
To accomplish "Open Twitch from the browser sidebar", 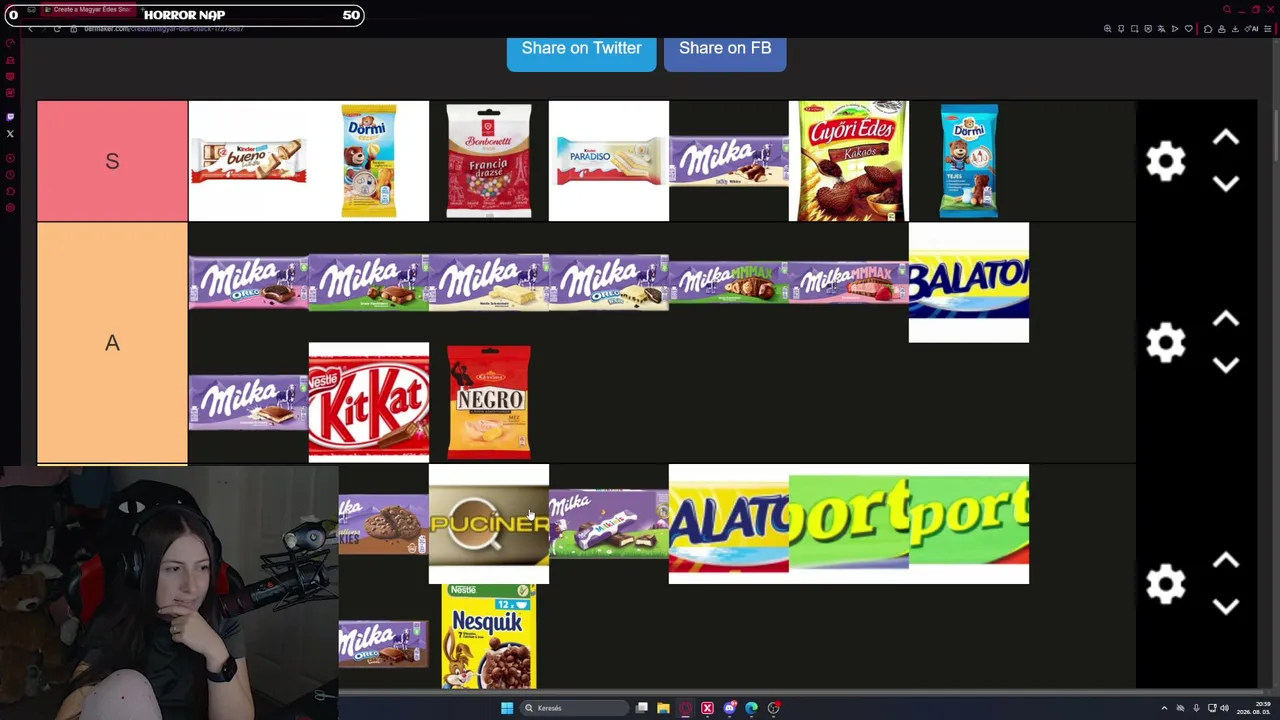I will tap(10, 117).
